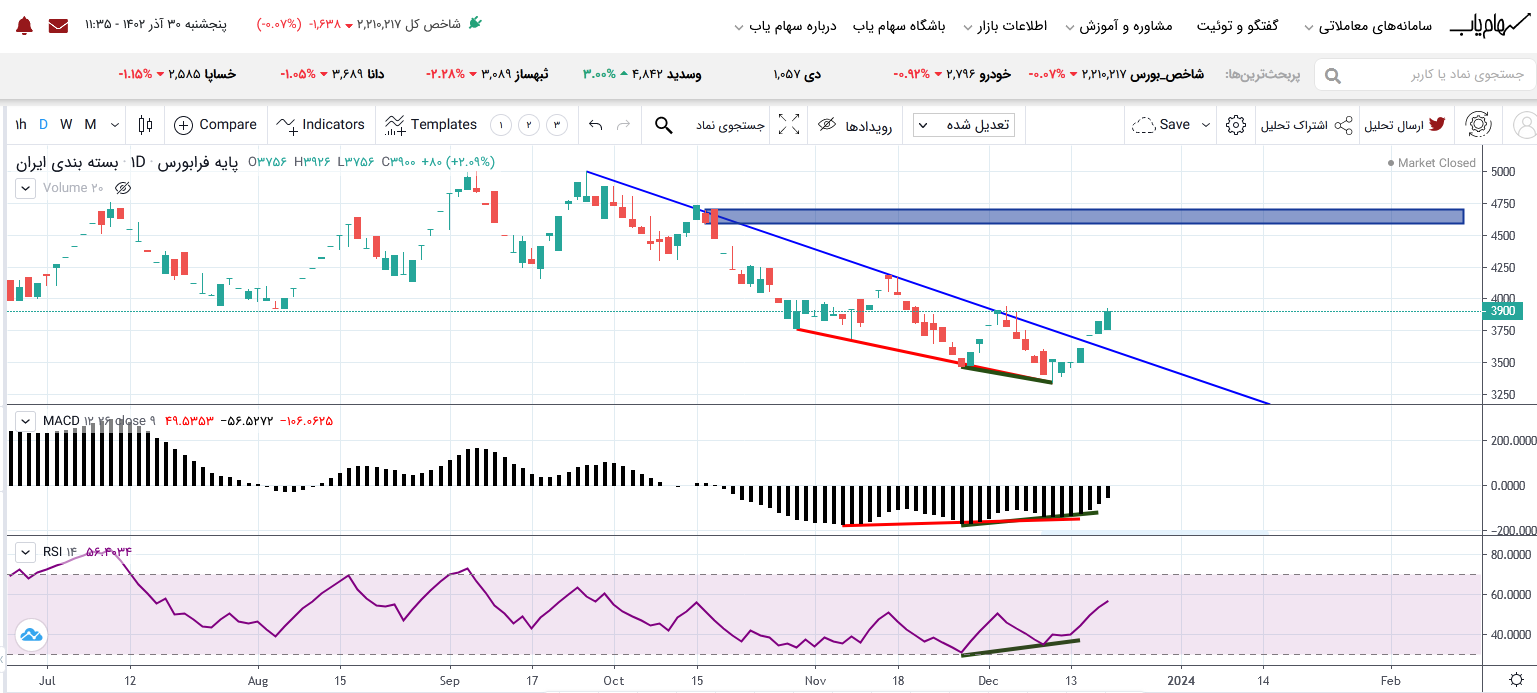The width and height of the screenshot is (1537, 693).
Task: Open the messages envelope icon
Action: pos(58,25)
